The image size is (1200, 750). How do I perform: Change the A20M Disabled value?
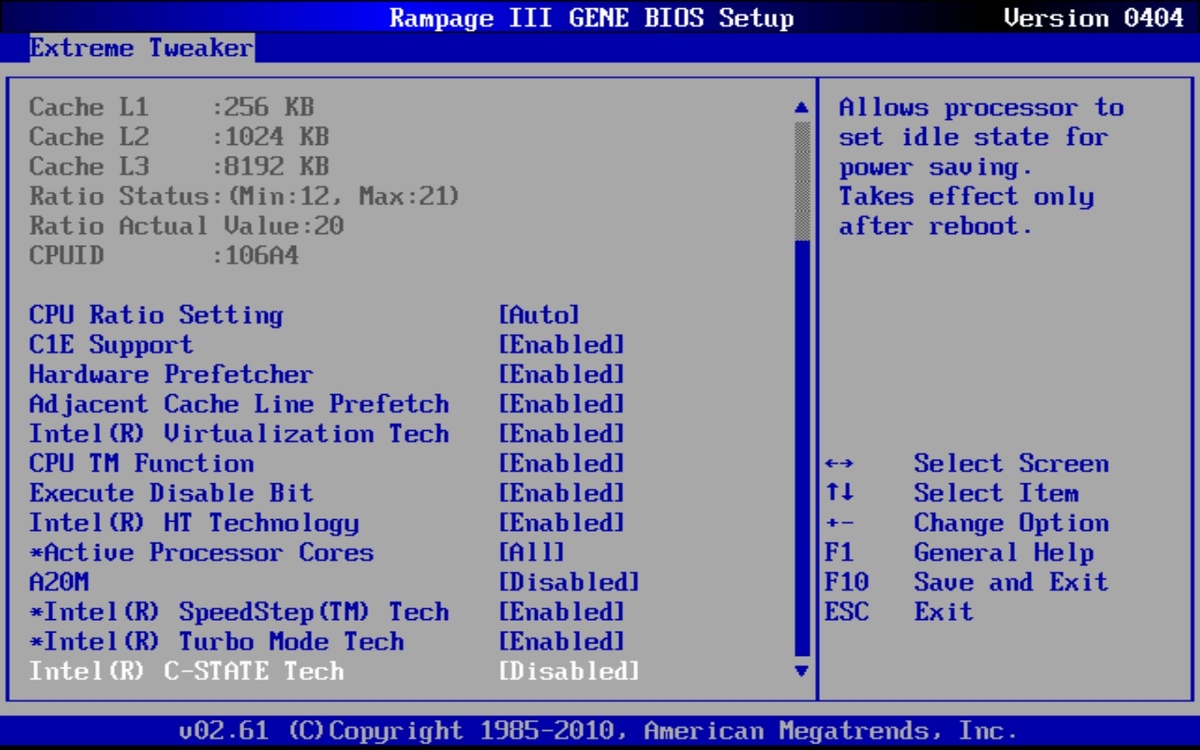pos(568,582)
